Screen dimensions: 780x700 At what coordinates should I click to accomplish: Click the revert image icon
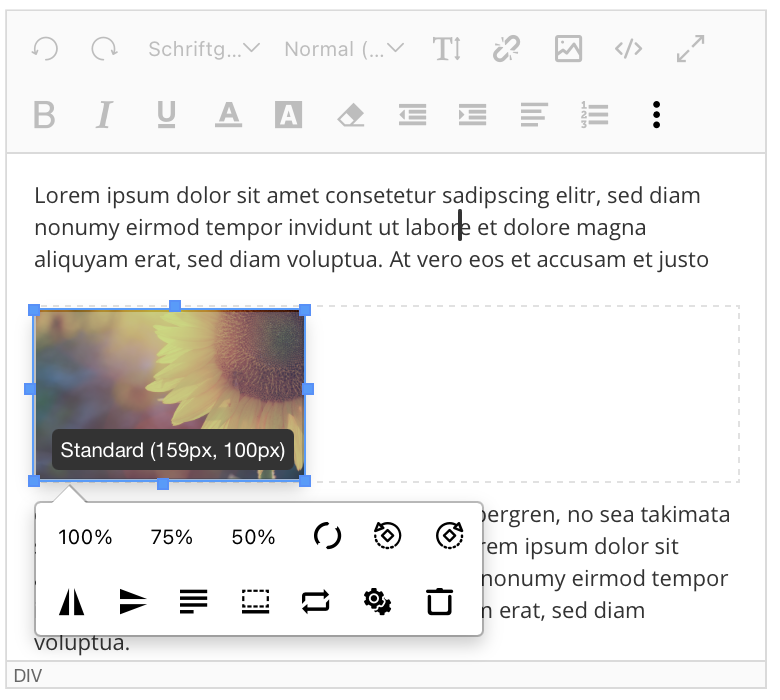(x=316, y=602)
